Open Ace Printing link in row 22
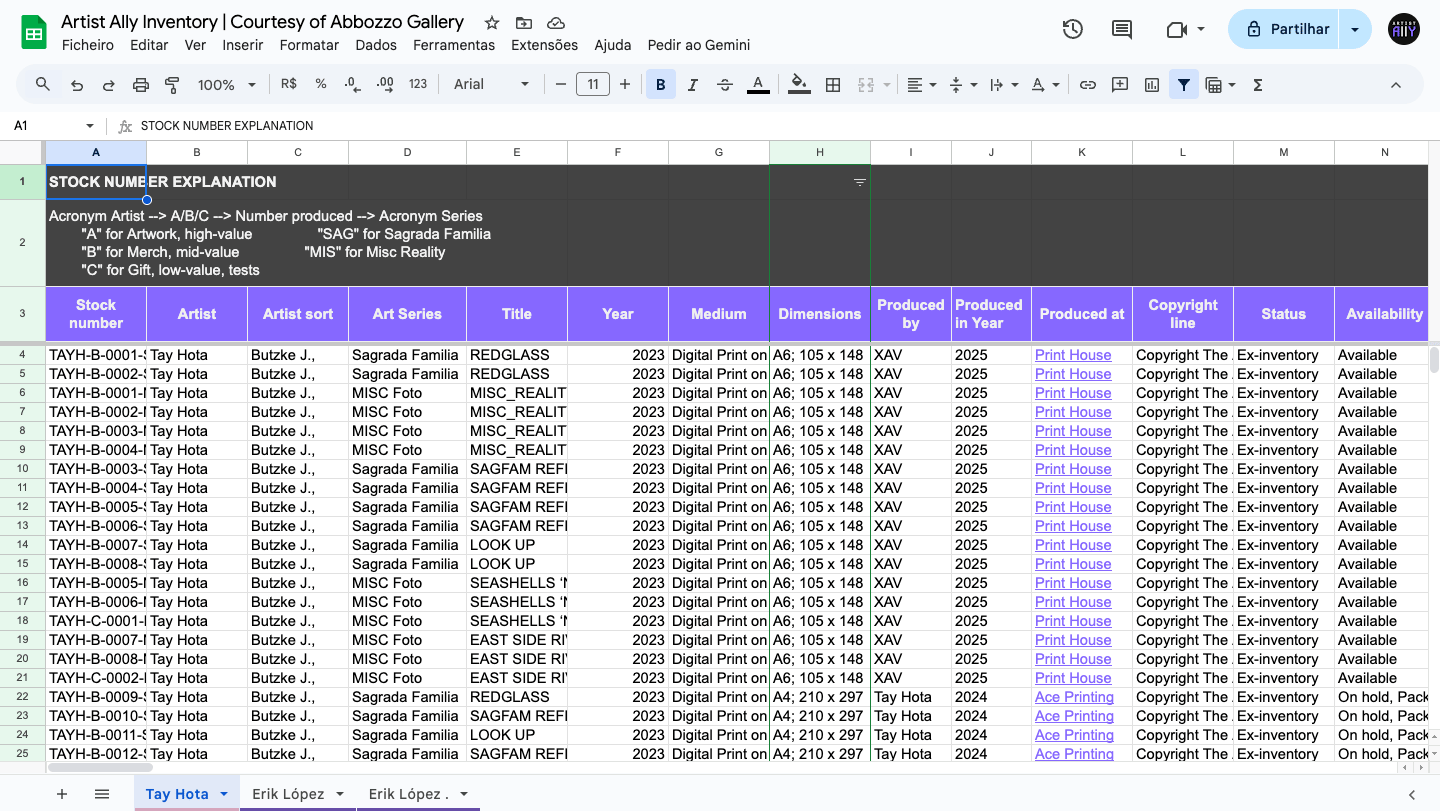 tap(1074, 697)
